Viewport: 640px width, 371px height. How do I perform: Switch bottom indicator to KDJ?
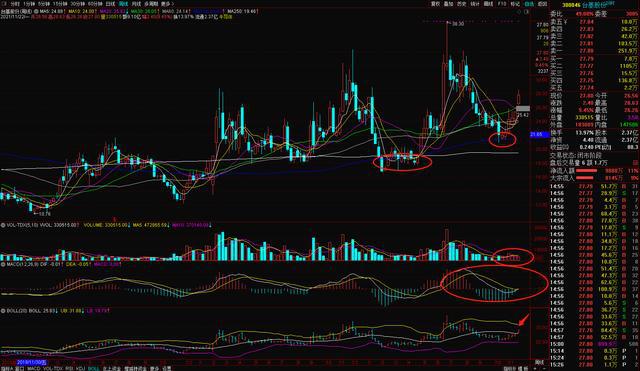80,368
